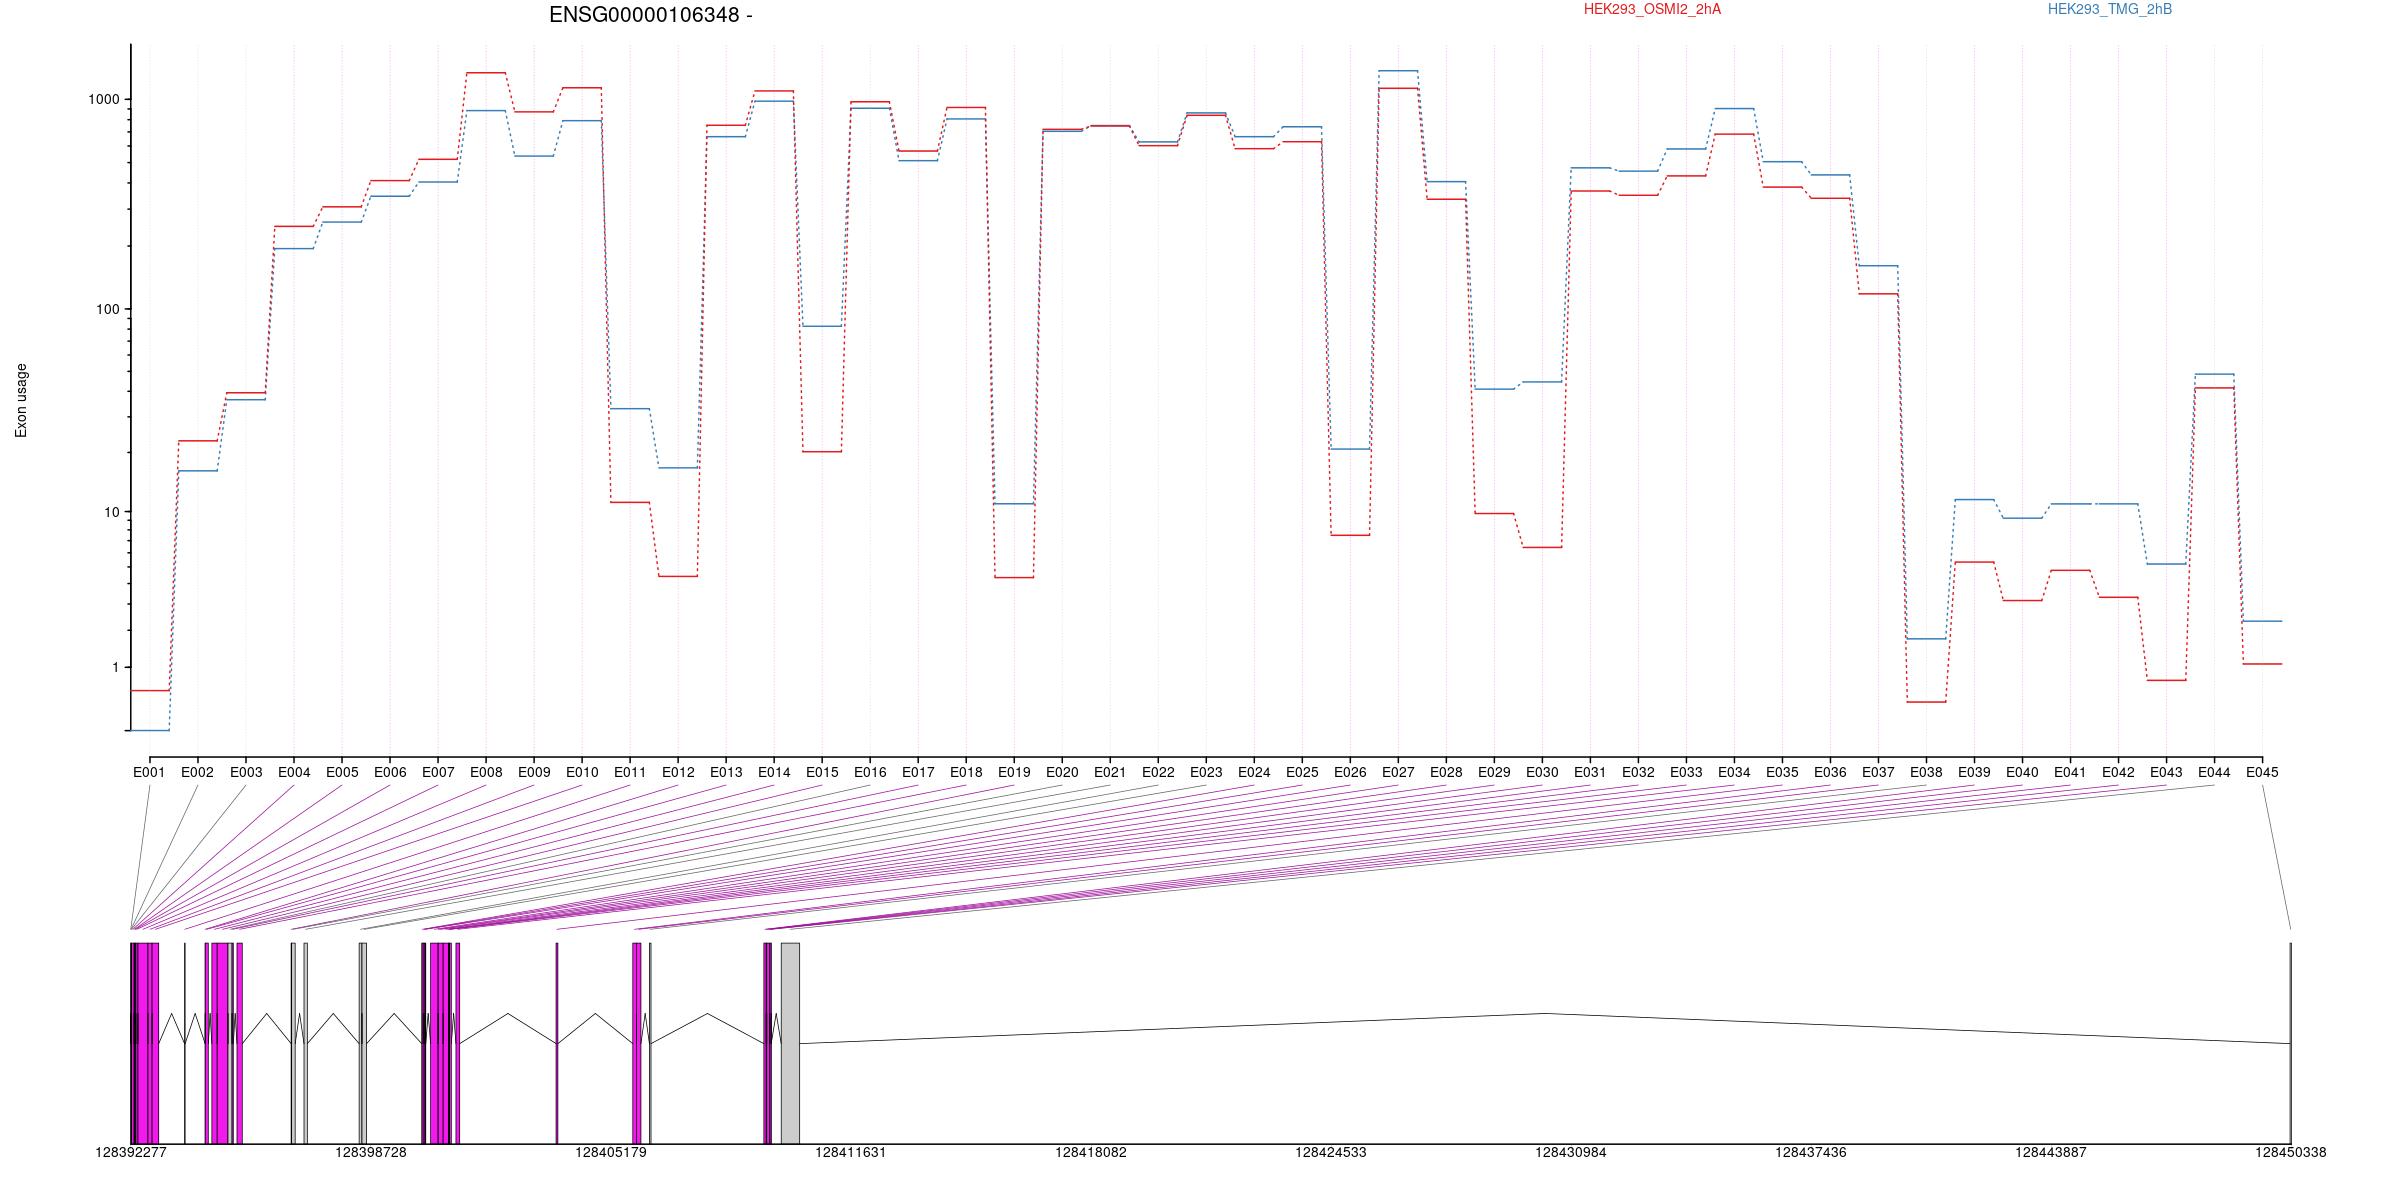Click the red E008 usage segment
The height and width of the screenshot is (1200, 2400).
pos(486,73)
